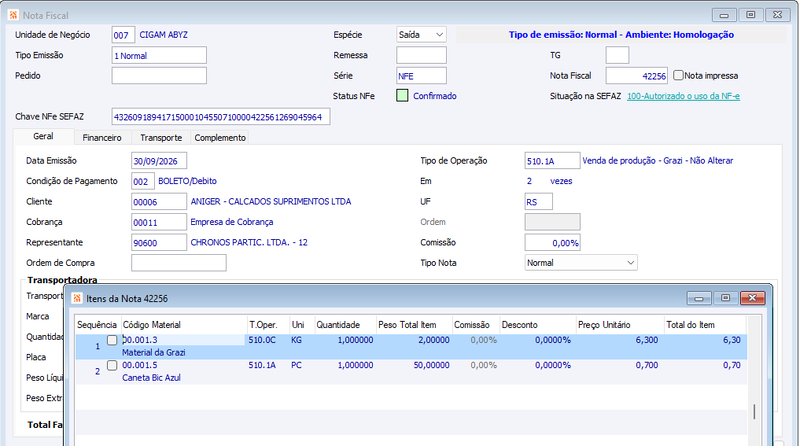Click the empty TG field
This screenshot has width=800, height=446.
(x=617, y=55)
